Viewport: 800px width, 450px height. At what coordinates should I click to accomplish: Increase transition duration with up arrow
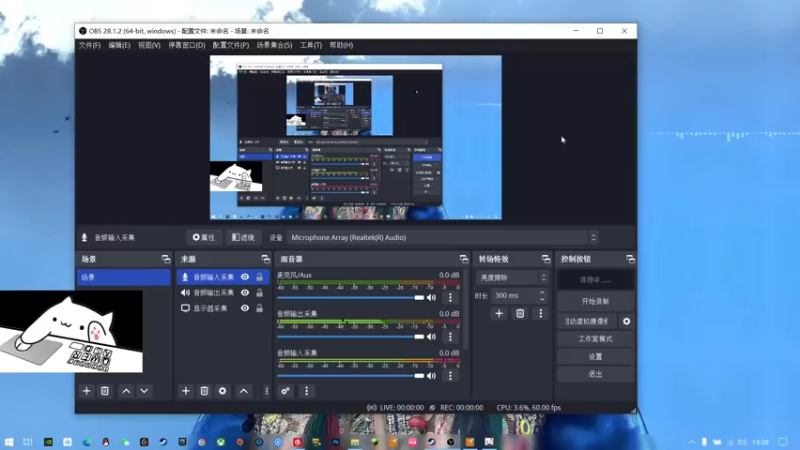[x=542, y=292]
